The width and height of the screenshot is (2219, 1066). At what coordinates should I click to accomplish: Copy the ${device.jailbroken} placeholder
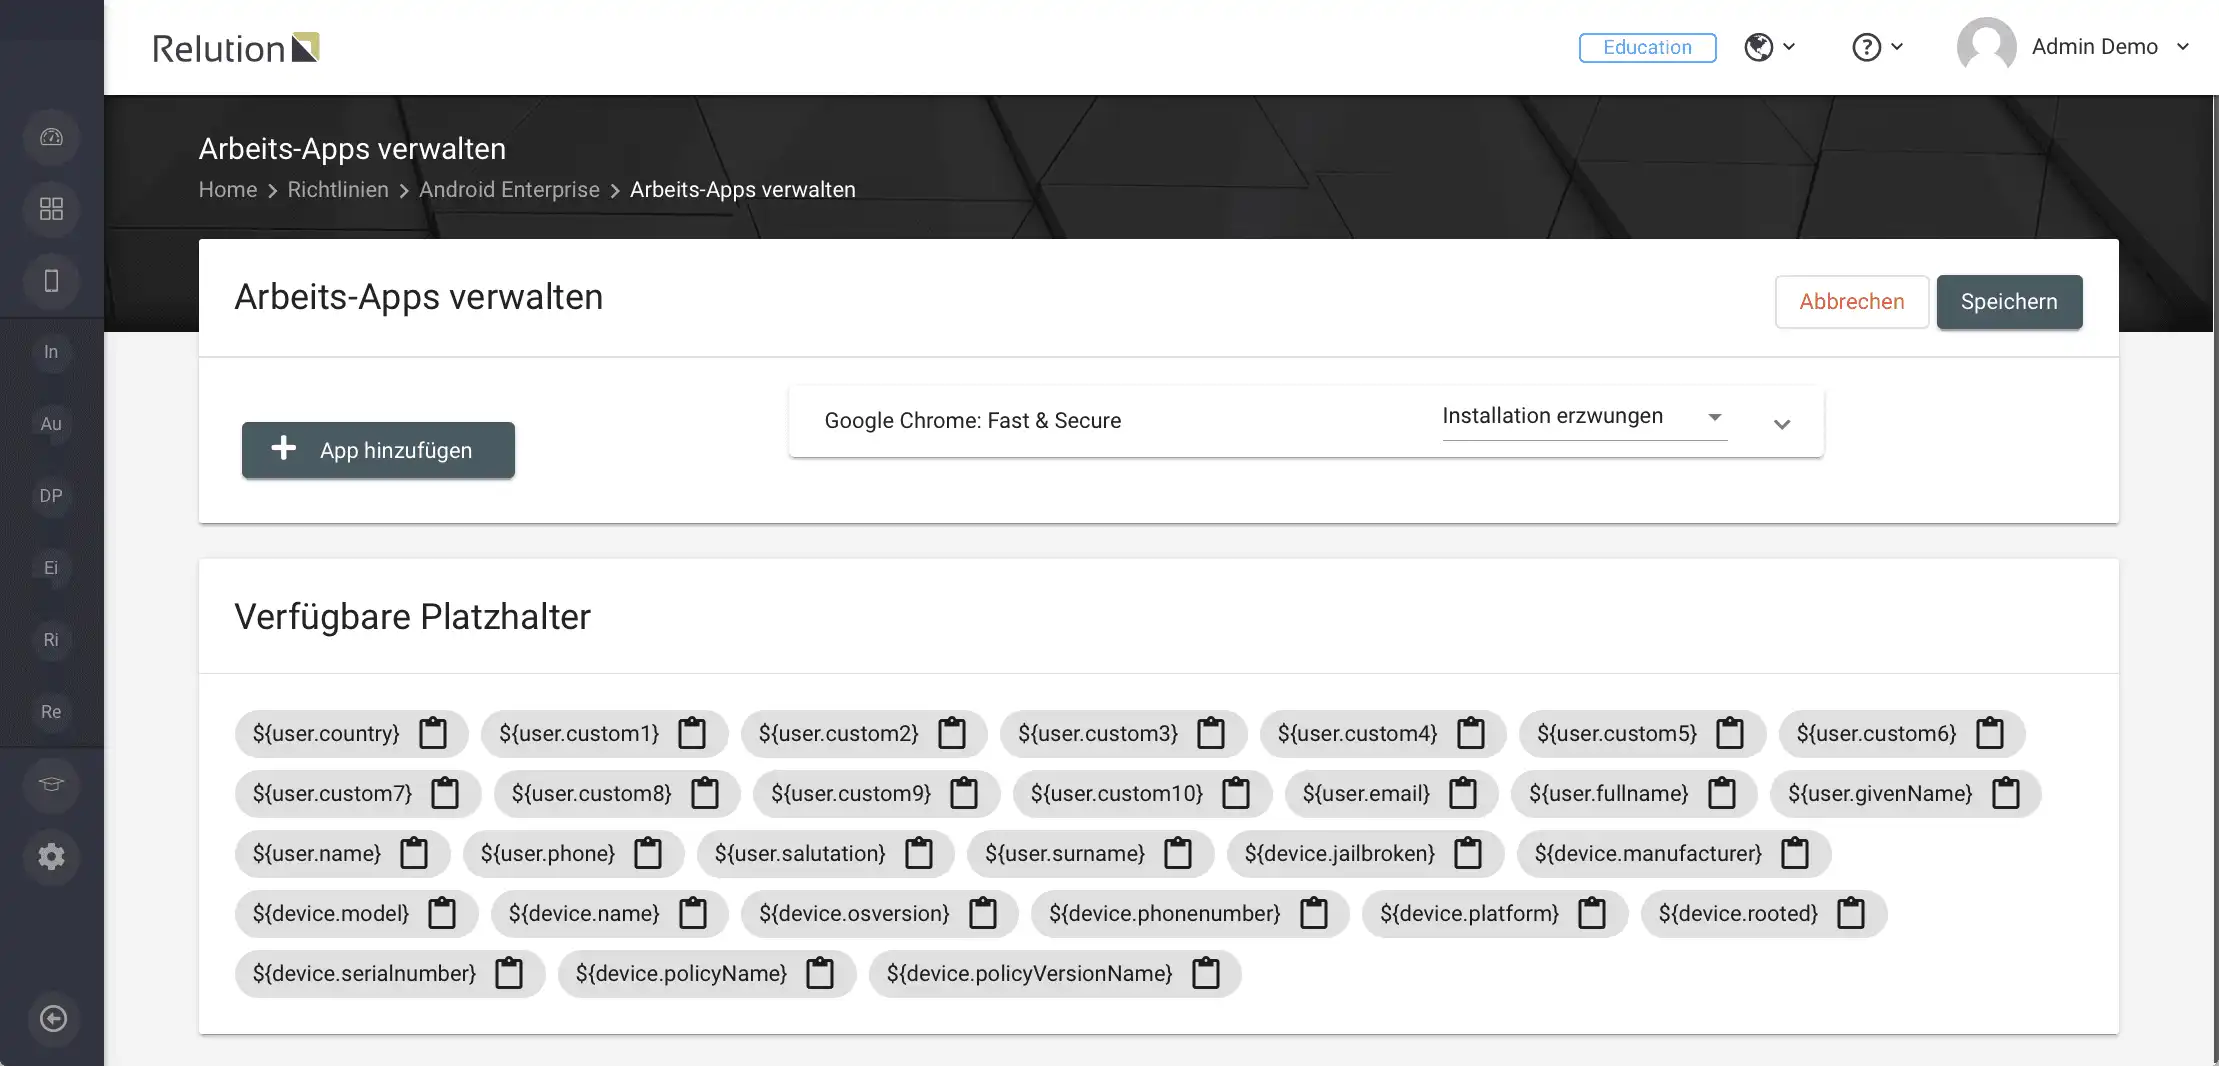(x=1468, y=853)
